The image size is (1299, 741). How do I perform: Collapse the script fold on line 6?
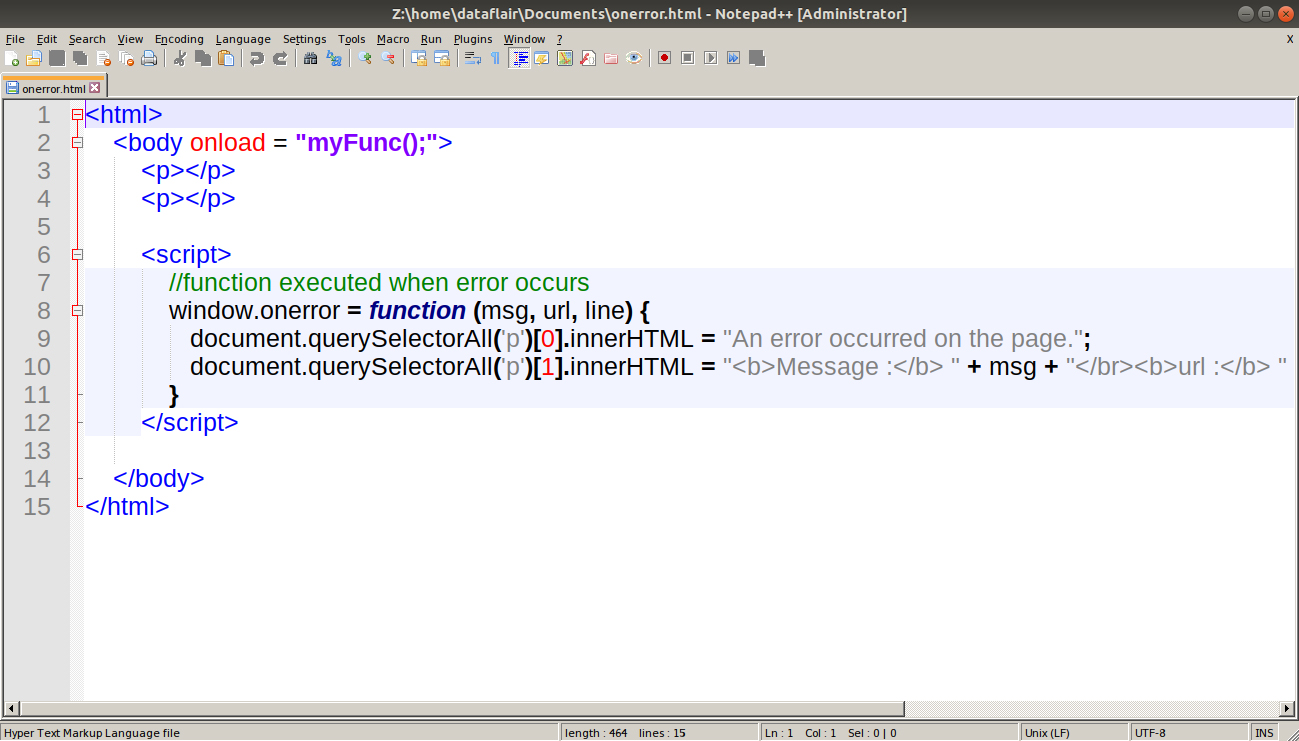coord(77,255)
